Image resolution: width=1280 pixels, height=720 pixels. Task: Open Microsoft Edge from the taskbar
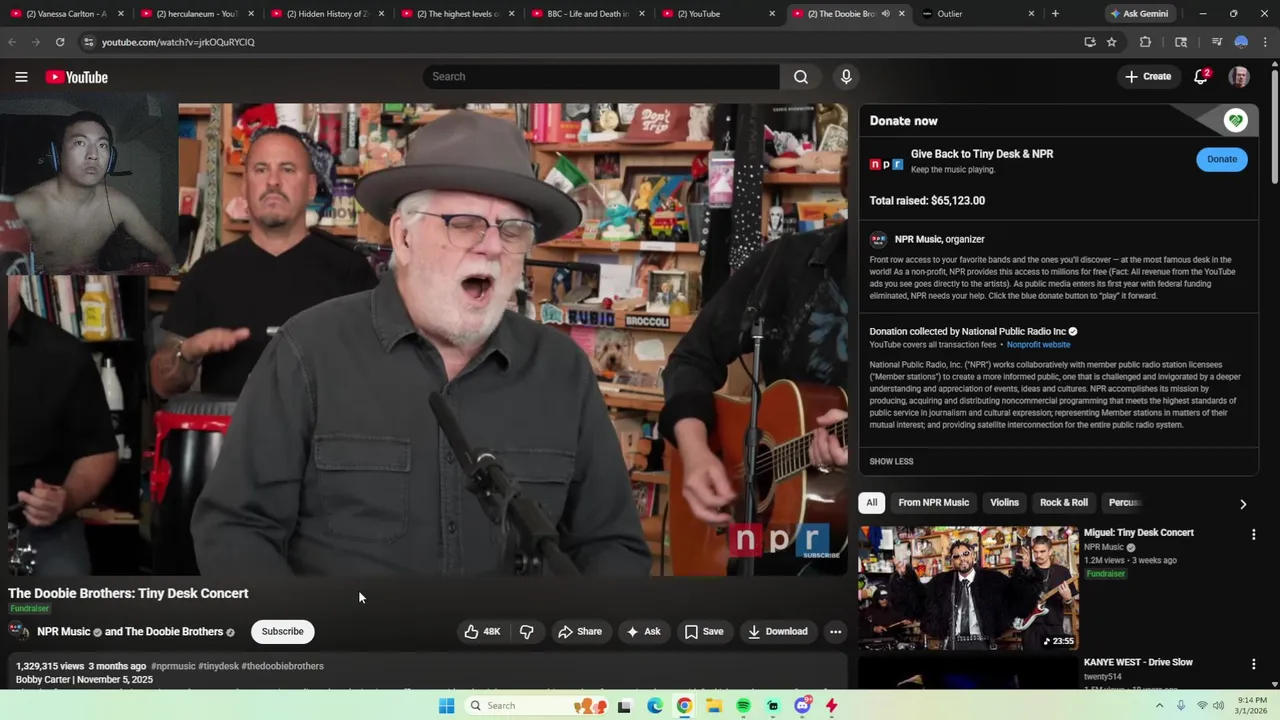coord(655,706)
